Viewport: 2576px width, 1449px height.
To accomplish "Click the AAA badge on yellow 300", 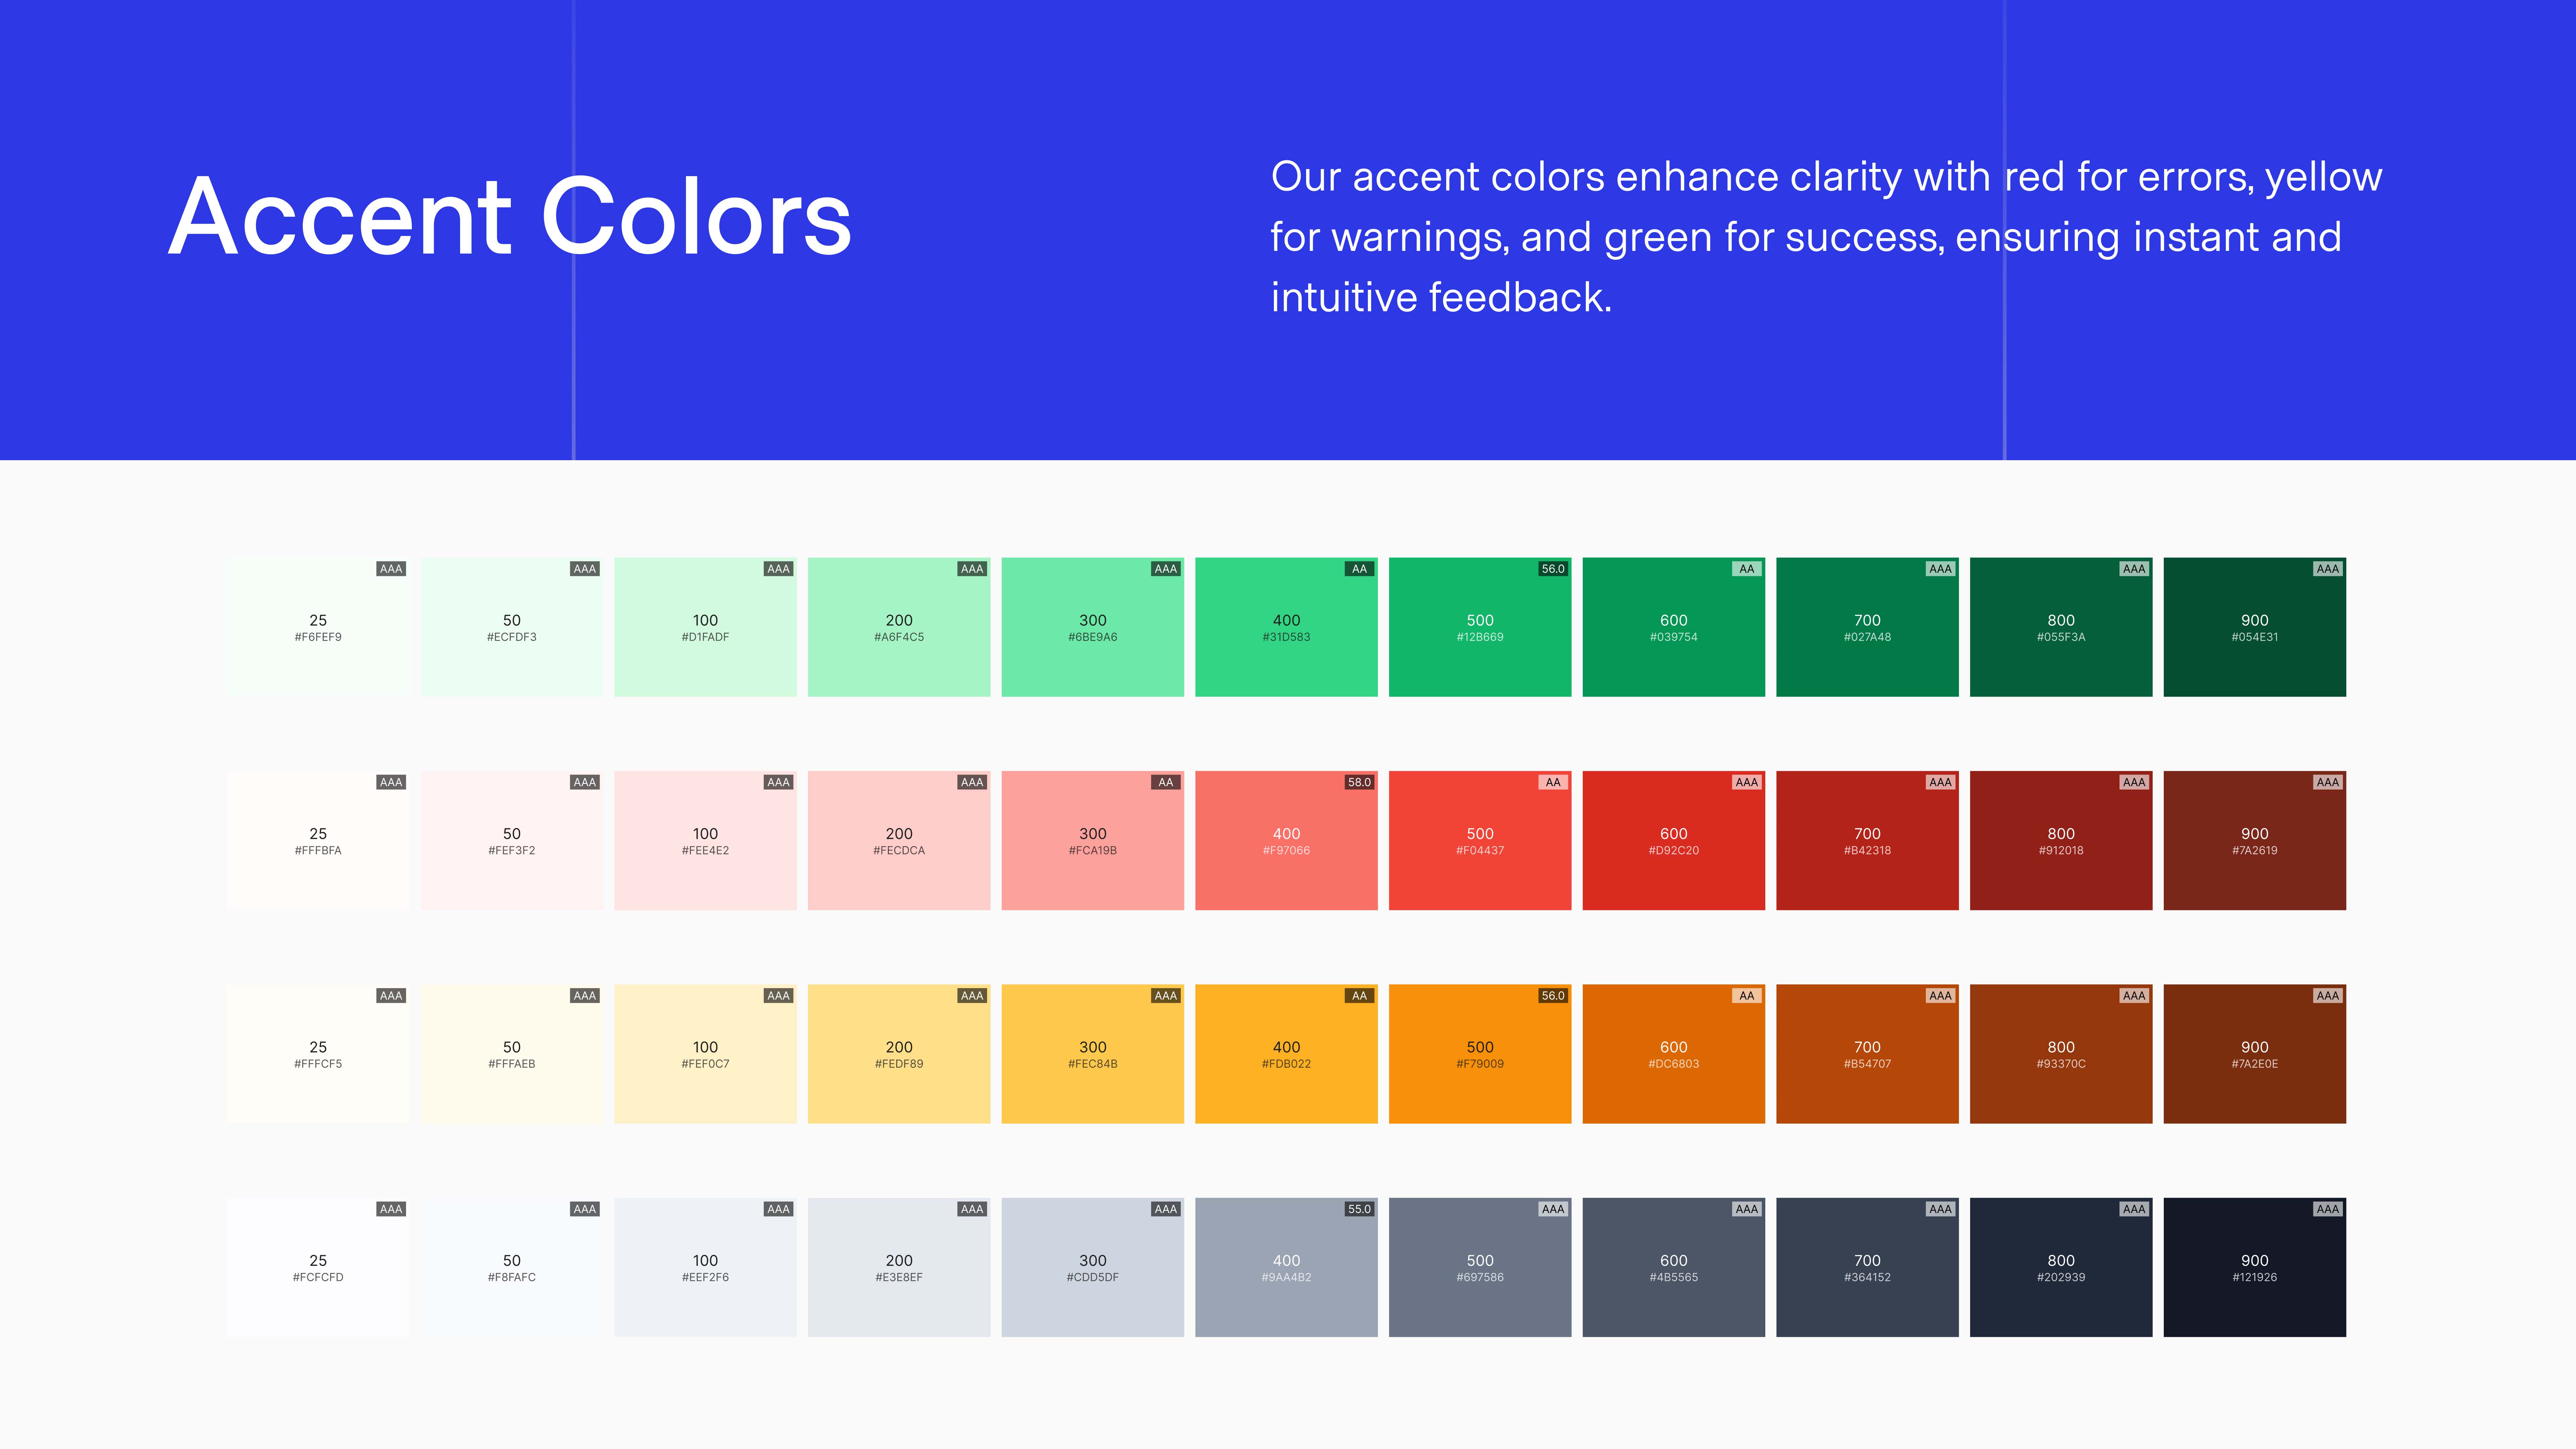I will tap(1166, 996).
